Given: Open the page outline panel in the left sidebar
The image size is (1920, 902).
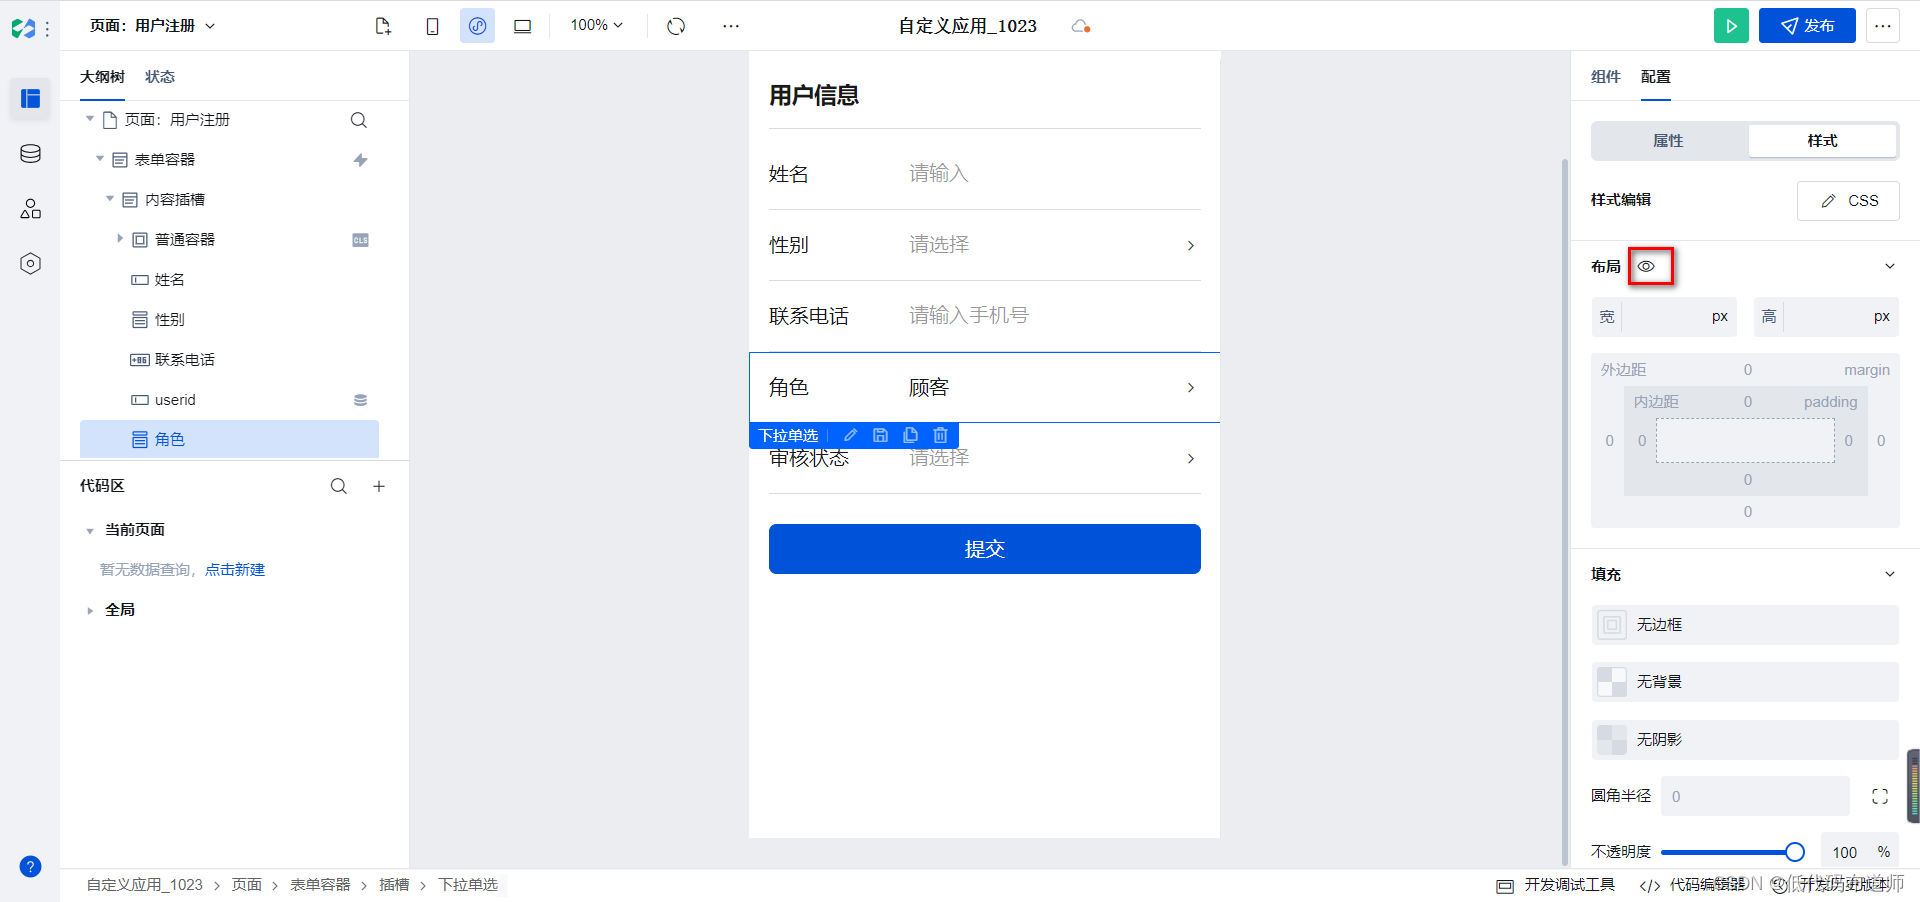Looking at the screenshot, I should 30,98.
